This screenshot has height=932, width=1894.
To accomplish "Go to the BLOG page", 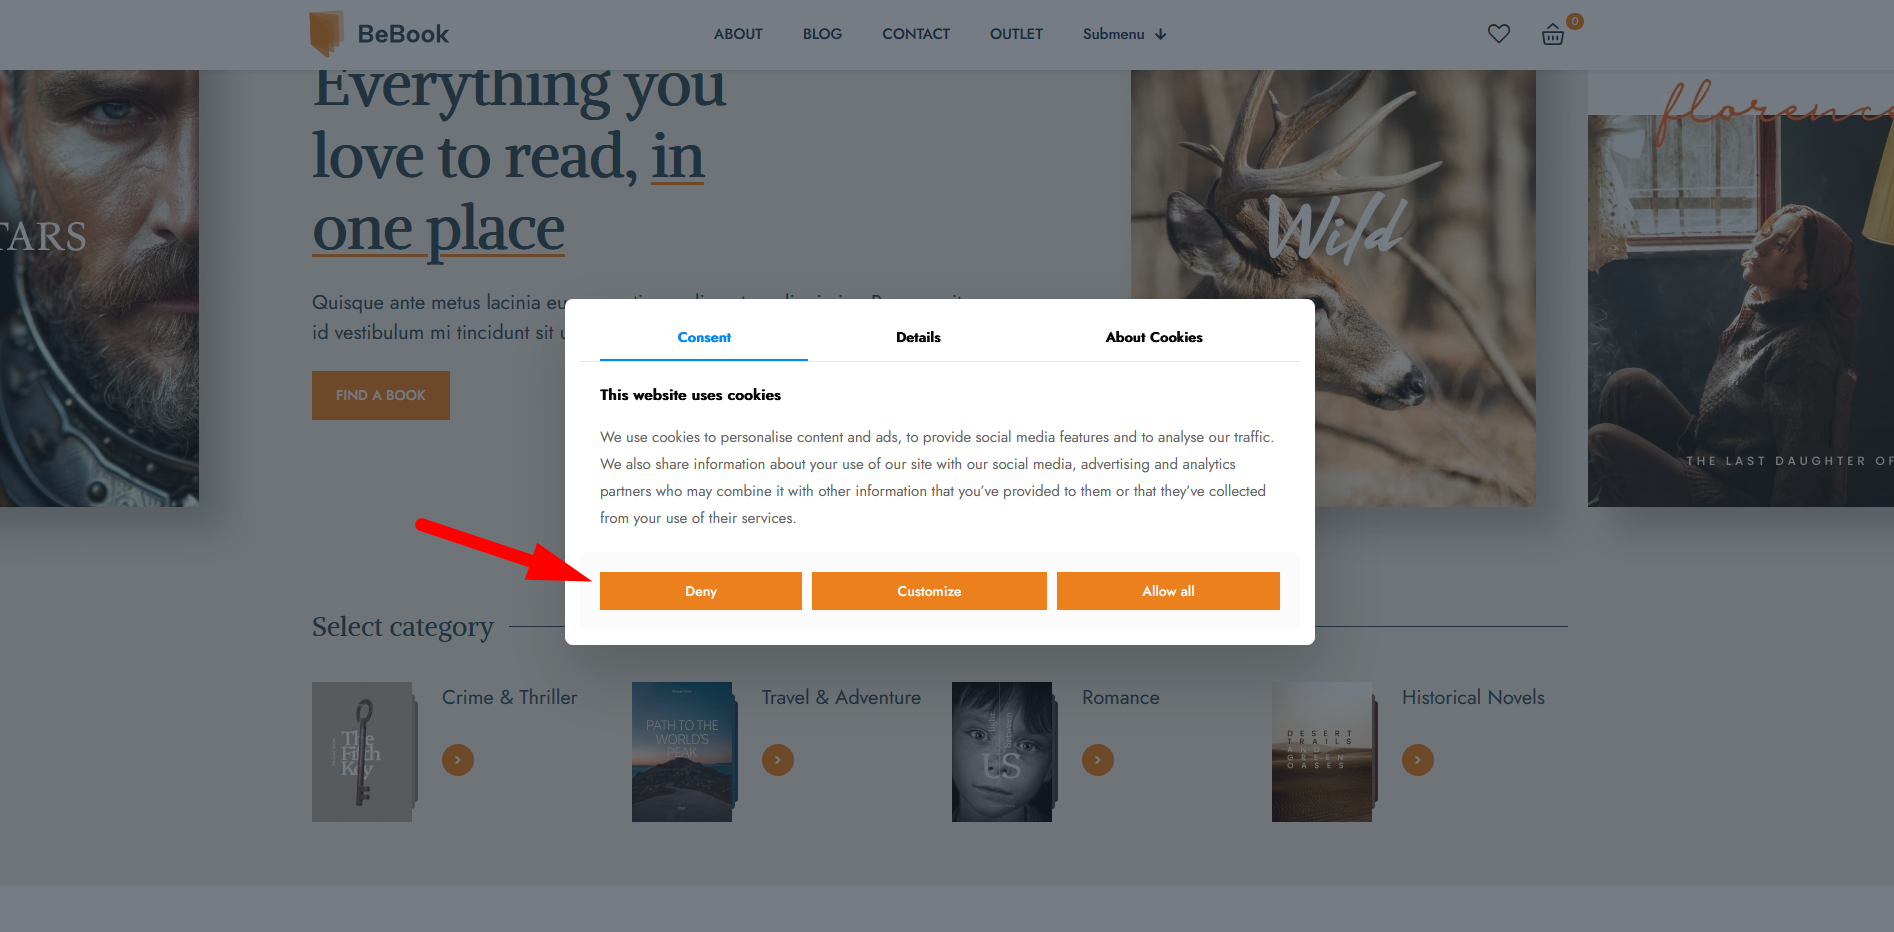I will point(822,34).
